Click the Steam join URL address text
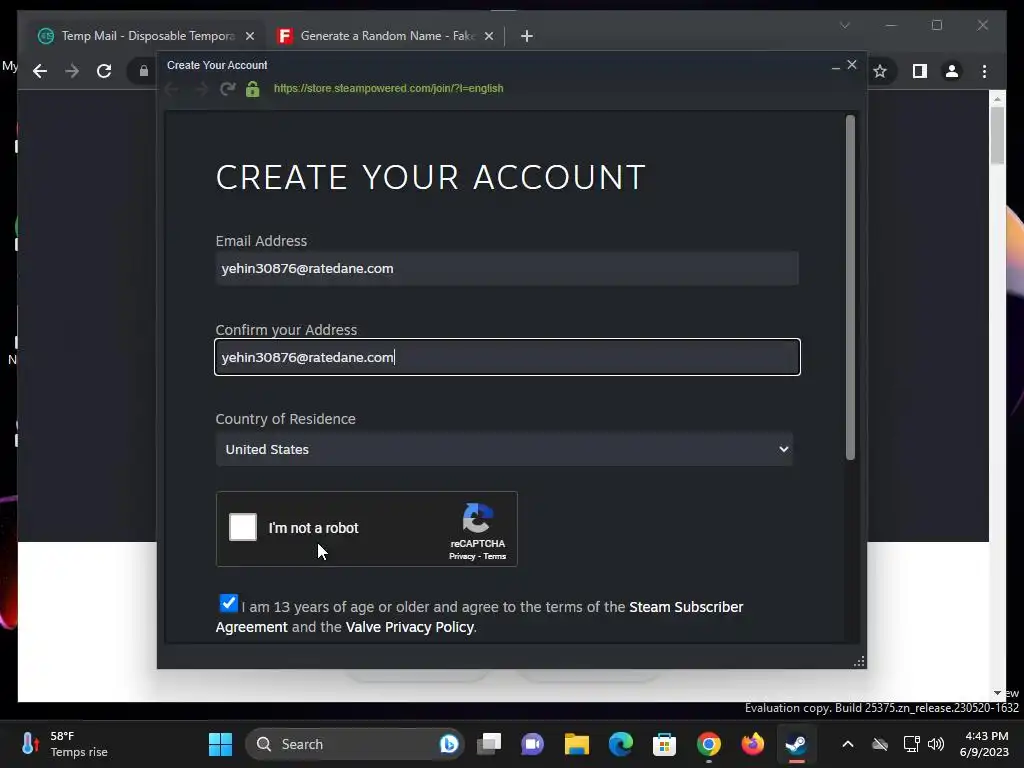1024x768 pixels. [389, 88]
